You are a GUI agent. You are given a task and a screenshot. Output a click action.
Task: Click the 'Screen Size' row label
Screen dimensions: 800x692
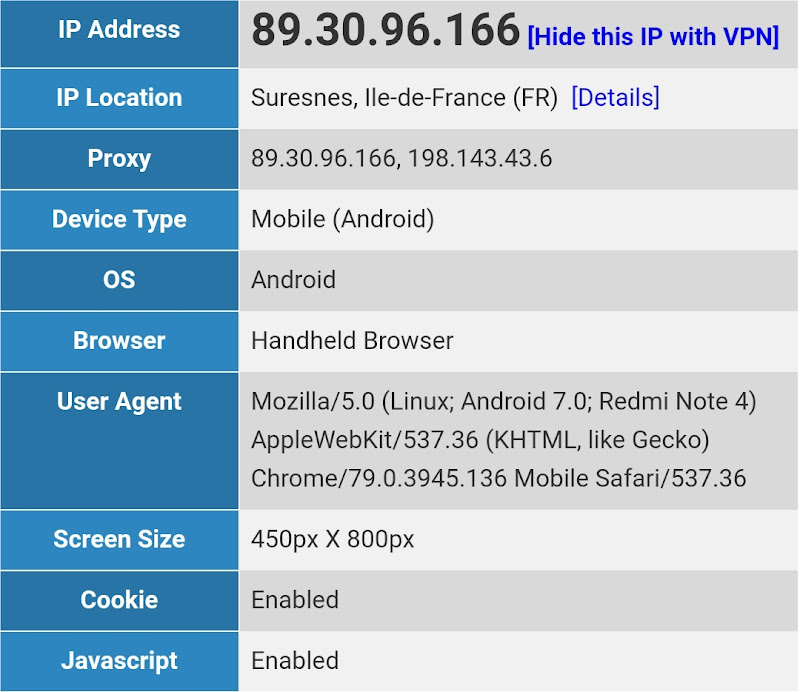tap(119, 539)
